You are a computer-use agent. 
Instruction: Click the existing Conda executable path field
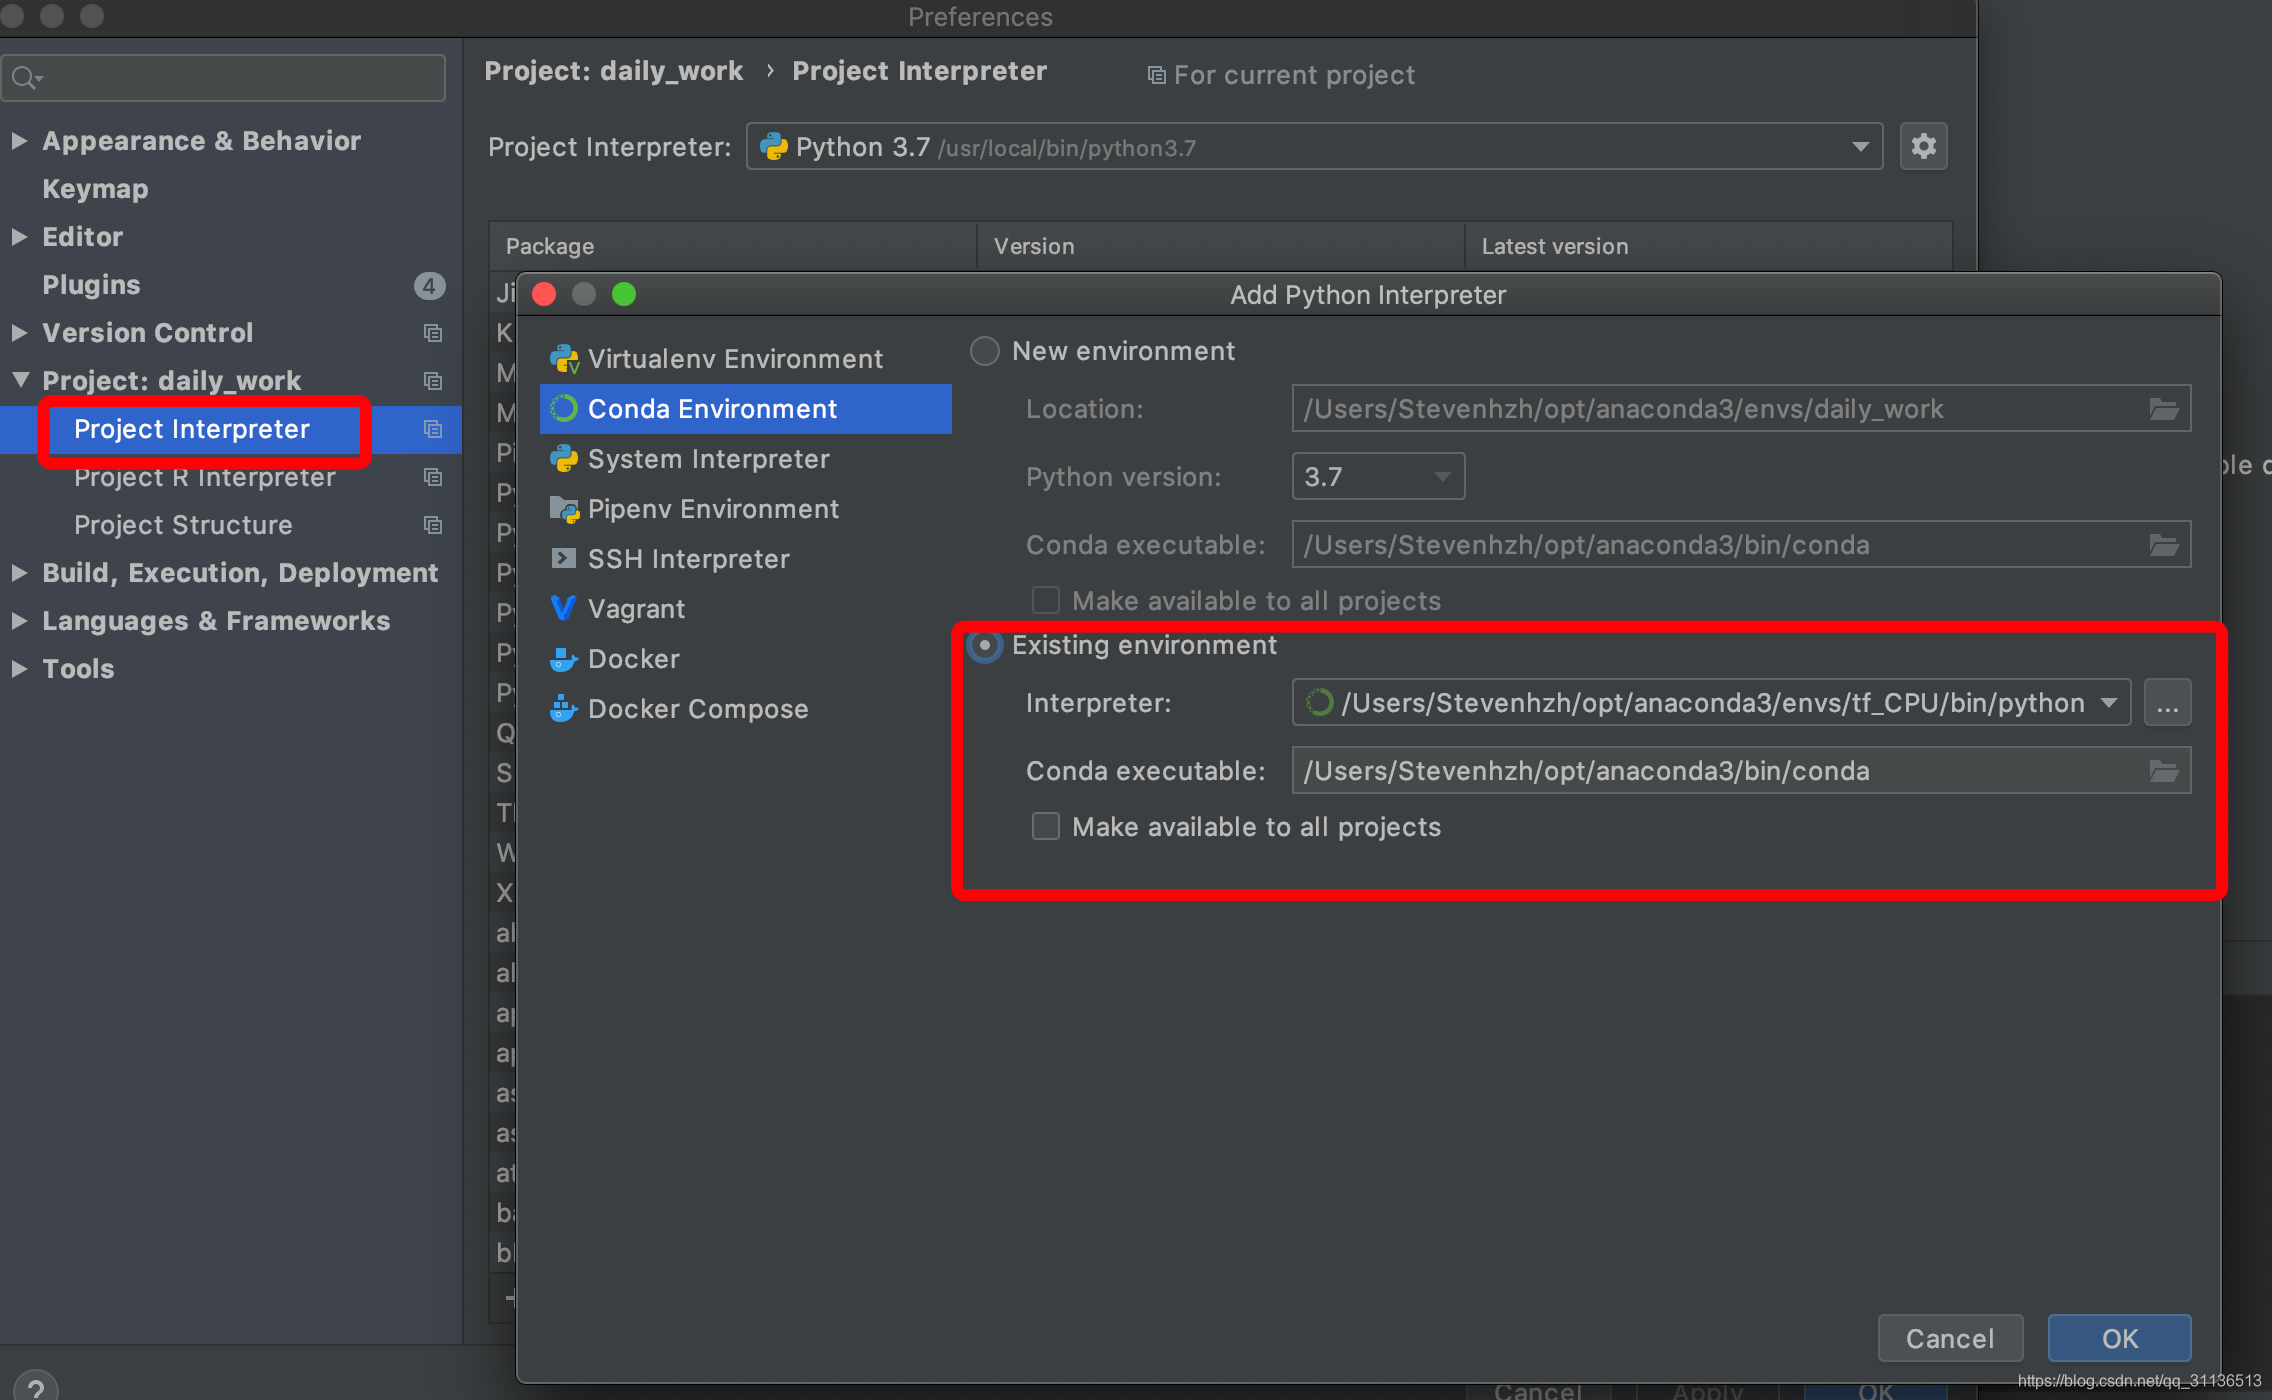point(1741,771)
